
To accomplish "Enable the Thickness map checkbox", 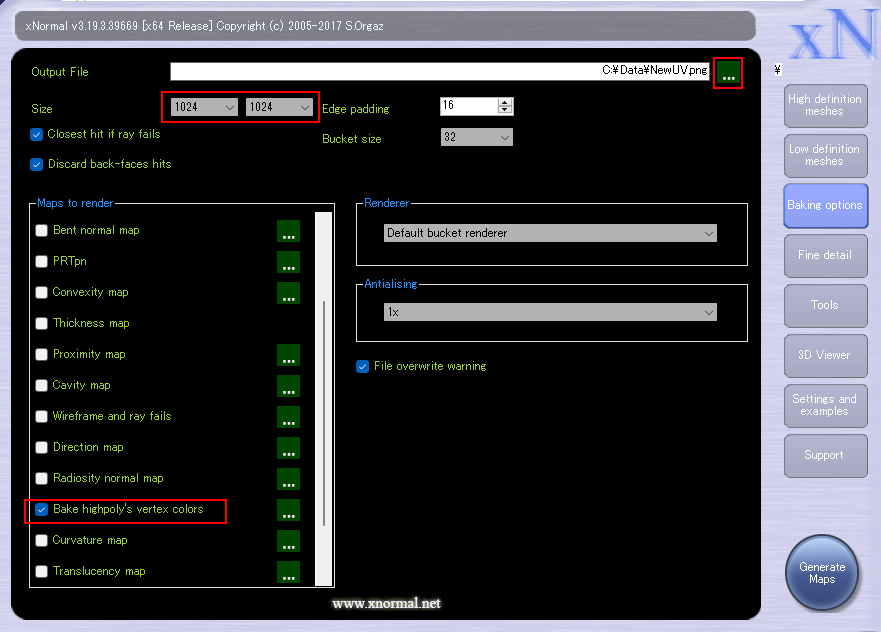I will click(42, 323).
